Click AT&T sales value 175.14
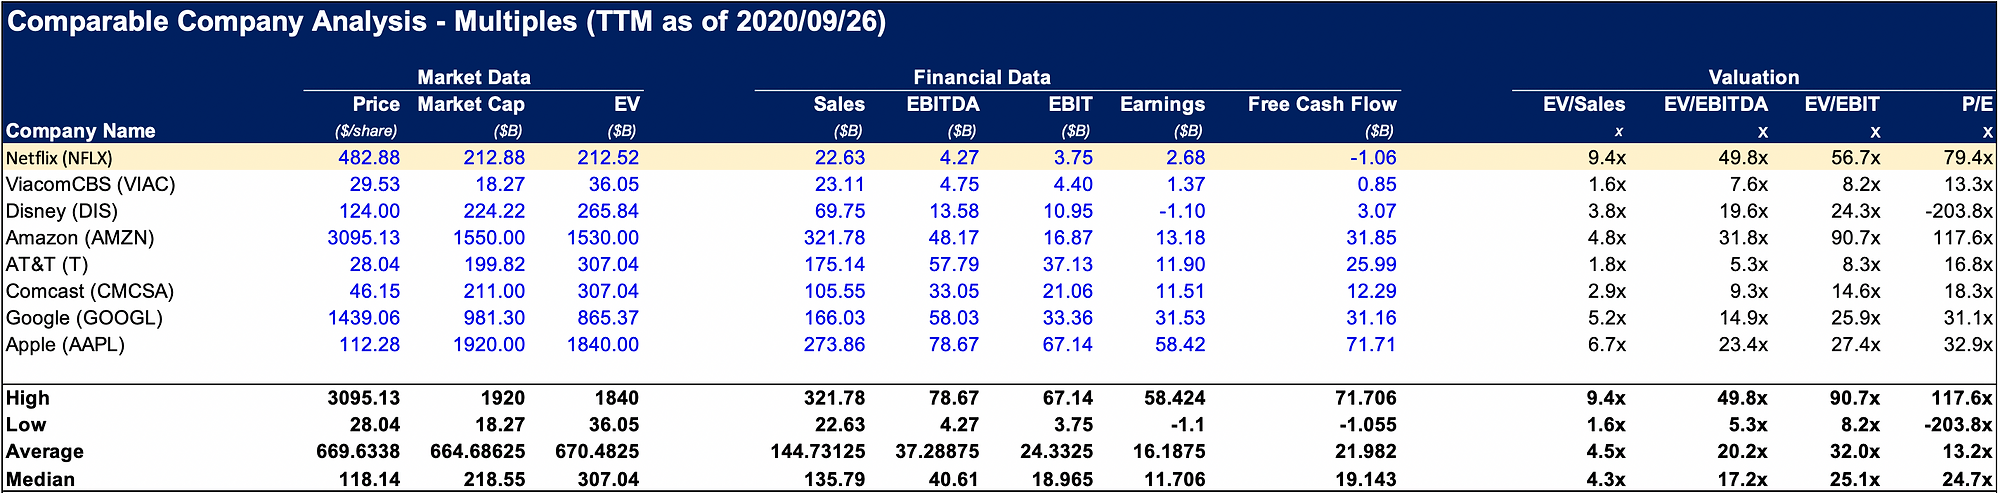This screenshot has height=493, width=2000. pyautogui.click(x=834, y=264)
